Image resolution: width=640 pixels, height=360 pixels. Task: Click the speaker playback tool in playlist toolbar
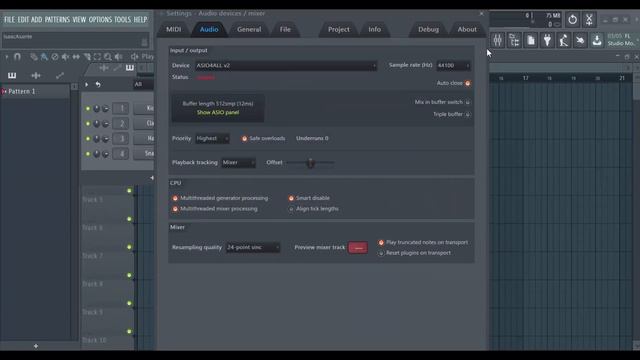(x=118, y=57)
